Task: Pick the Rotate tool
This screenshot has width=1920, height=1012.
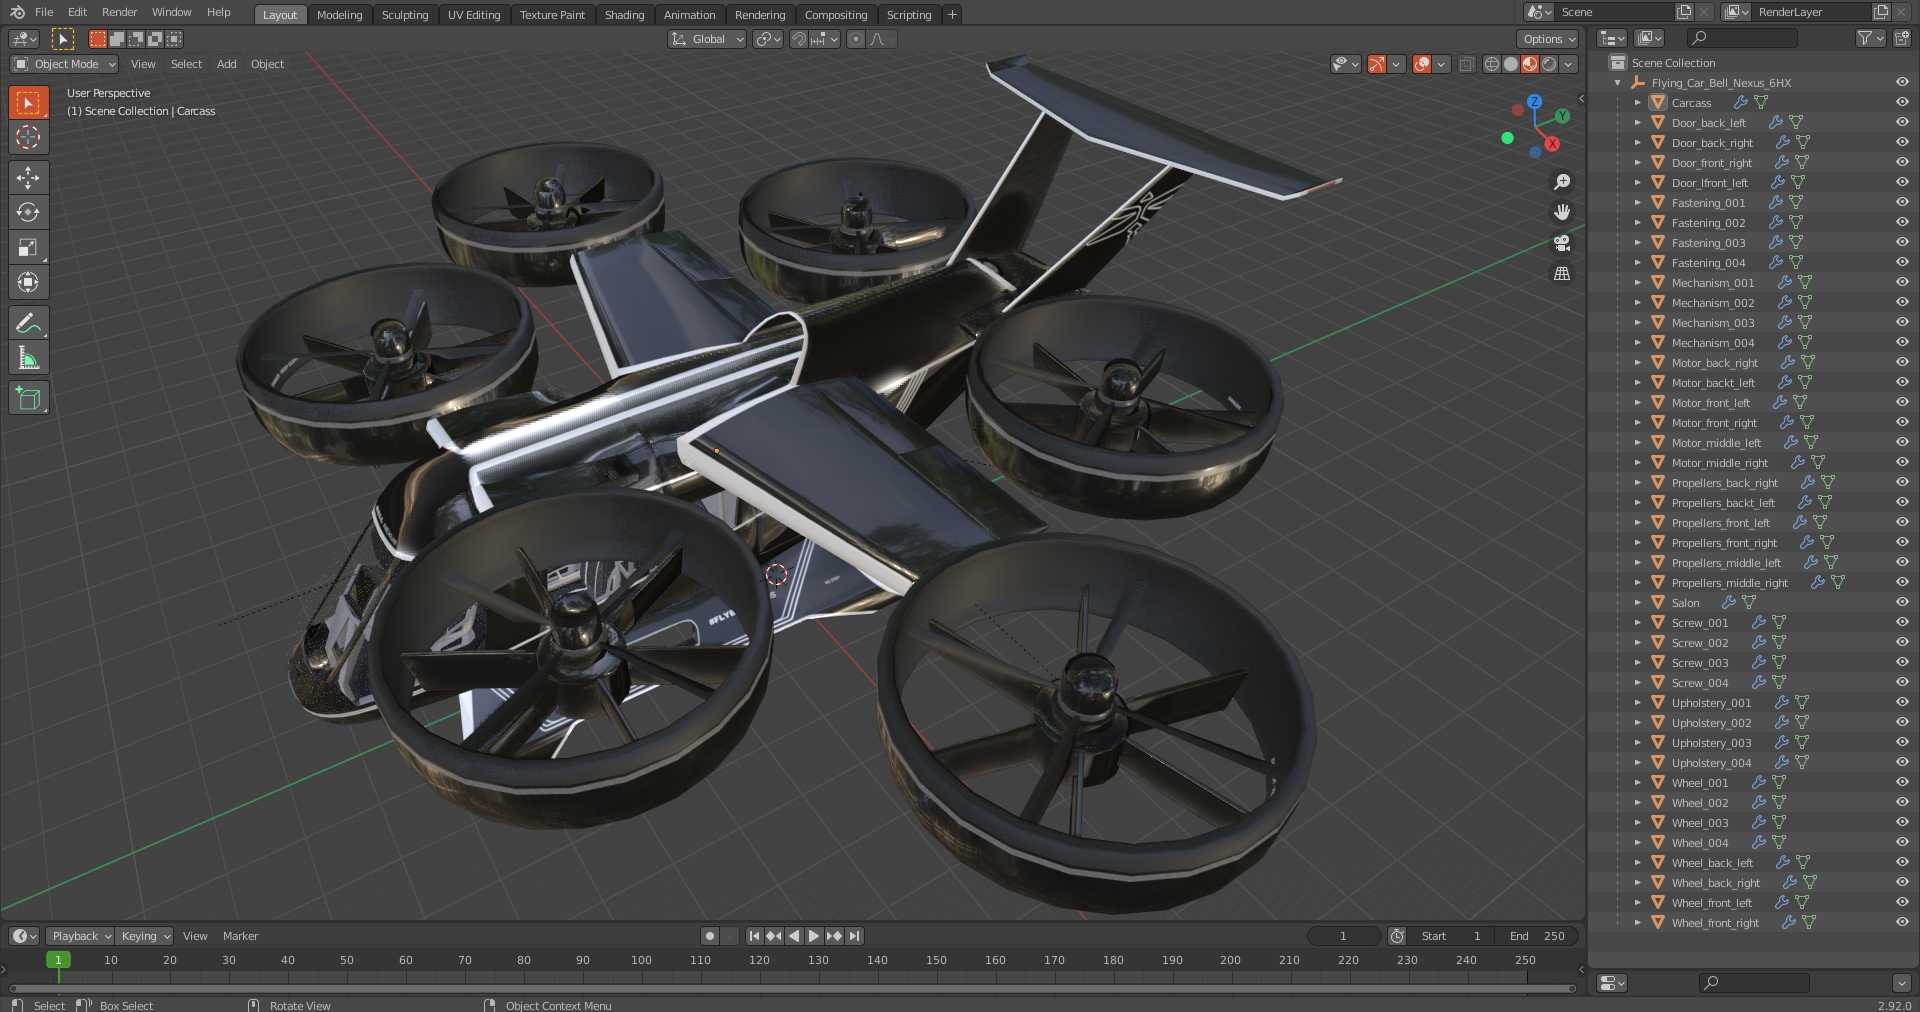Action: 28,212
